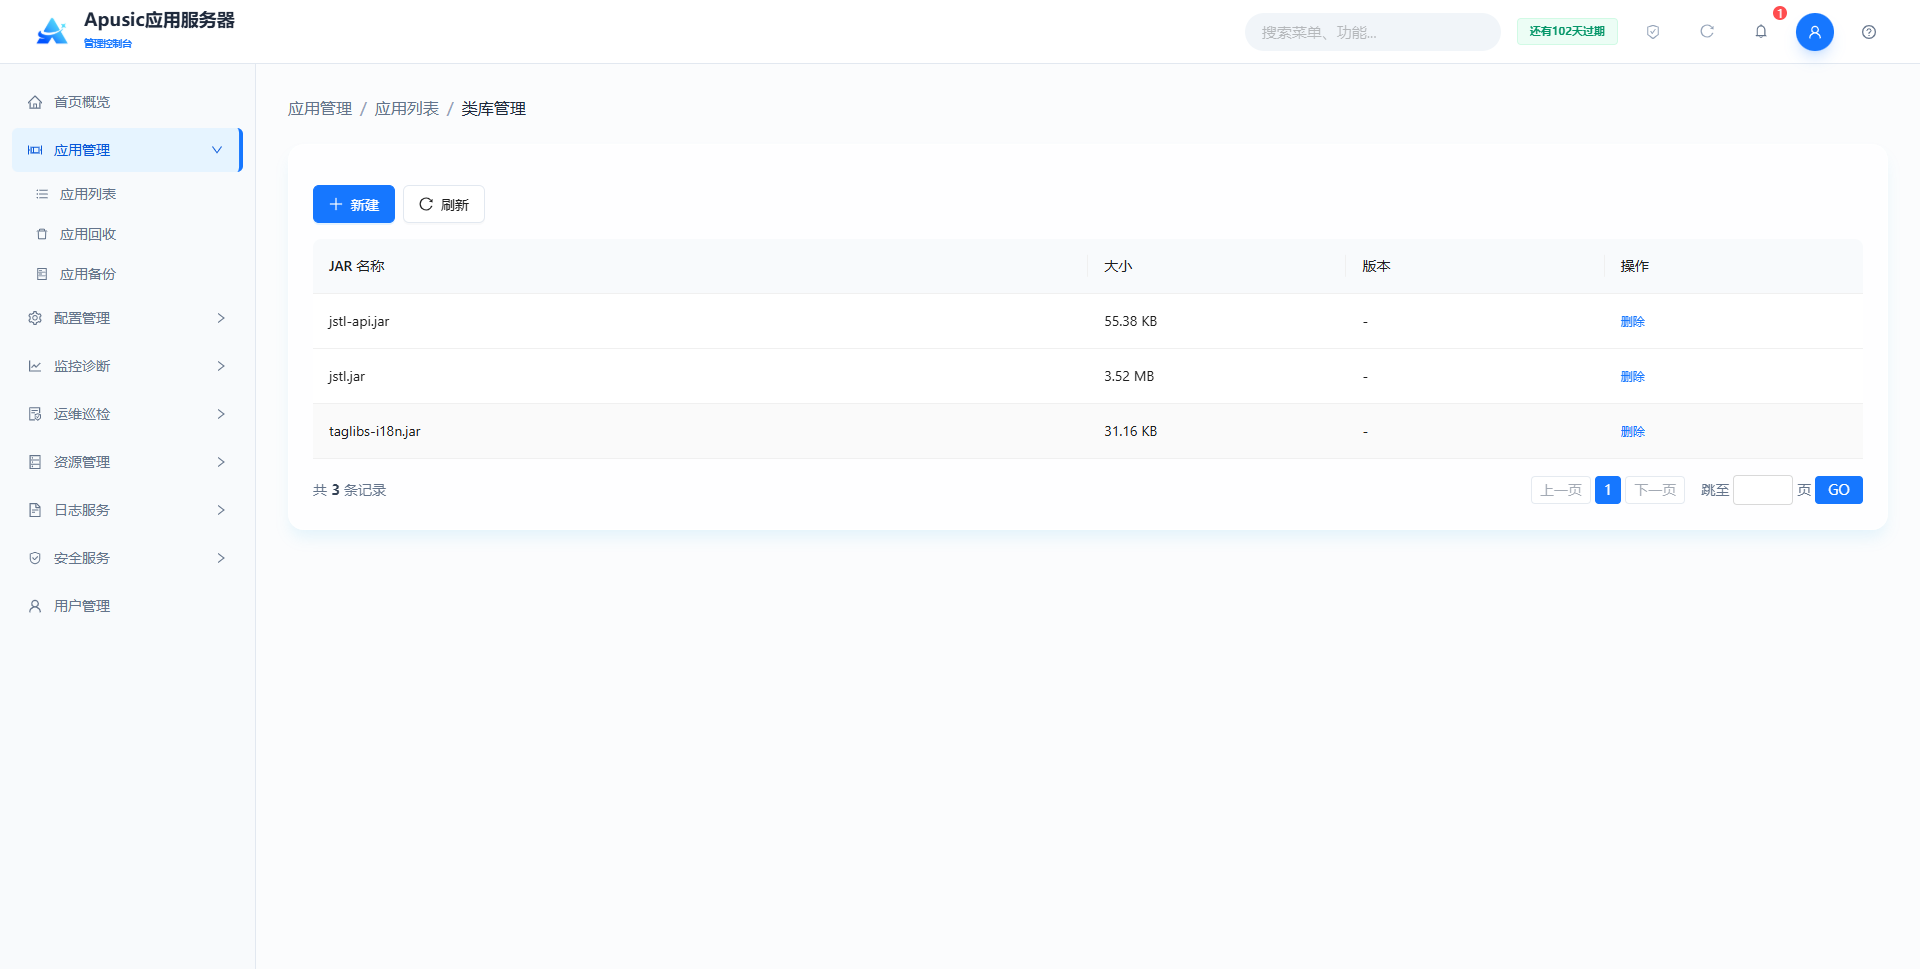Click the 应用列表 breadcrumb link
This screenshot has width=1920, height=969.
407,108
